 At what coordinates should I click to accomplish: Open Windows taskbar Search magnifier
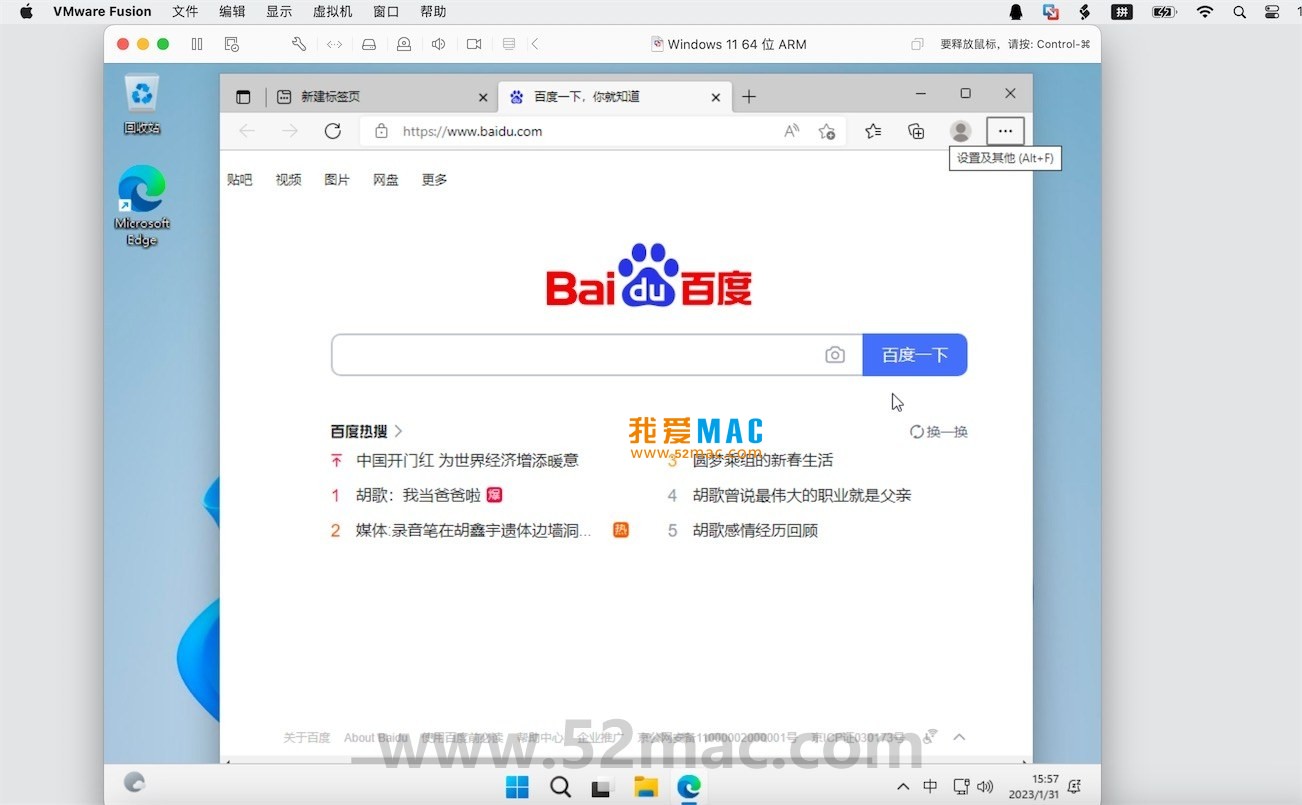[560, 787]
